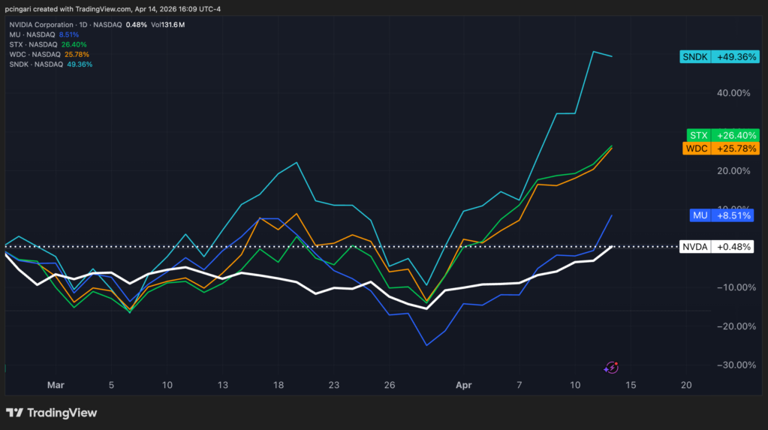Screen dimensions: 768x430
Task: Select the SNDK +49.36% price label
Action: (x=720, y=57)
